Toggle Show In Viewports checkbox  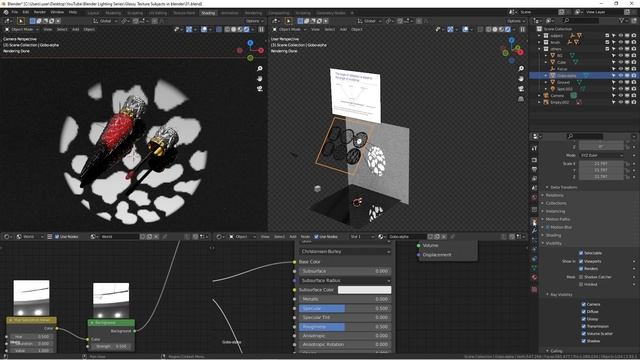click(x=581, y=261)
